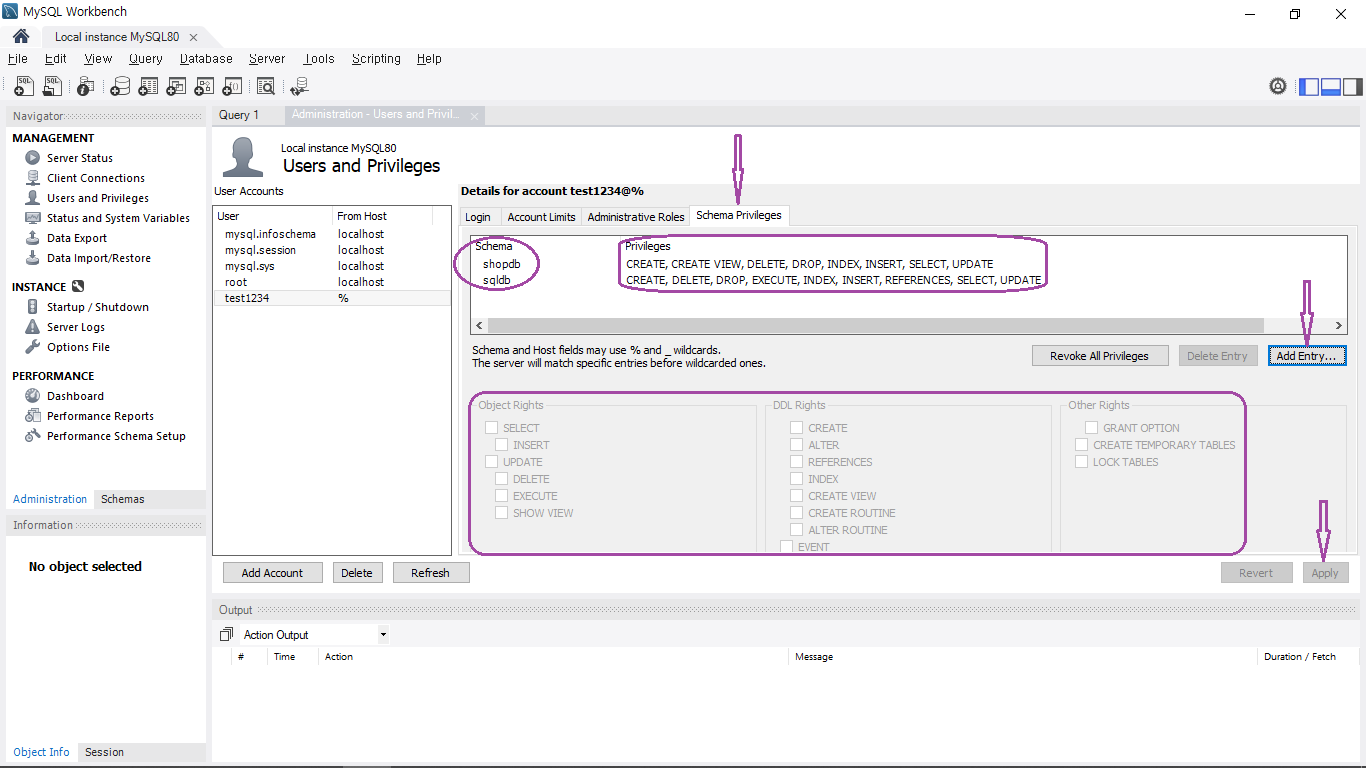Open Workbench preferences gear icon

(1278, 86)
